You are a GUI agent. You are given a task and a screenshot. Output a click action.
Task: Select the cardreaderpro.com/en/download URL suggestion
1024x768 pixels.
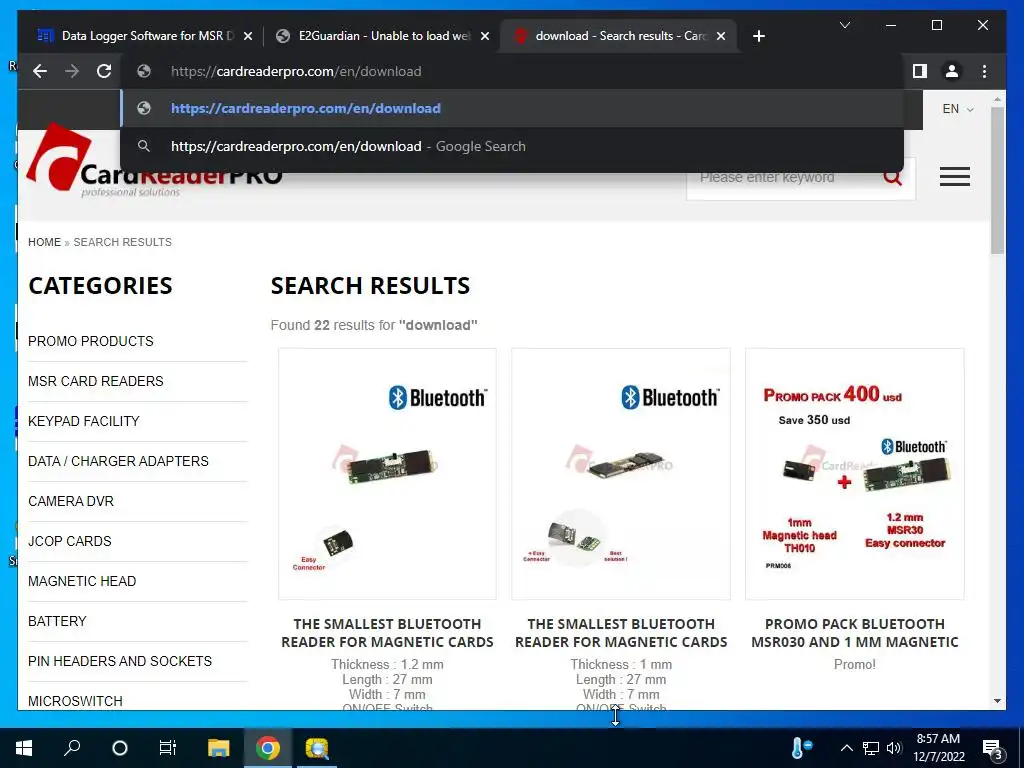[512, 108]
